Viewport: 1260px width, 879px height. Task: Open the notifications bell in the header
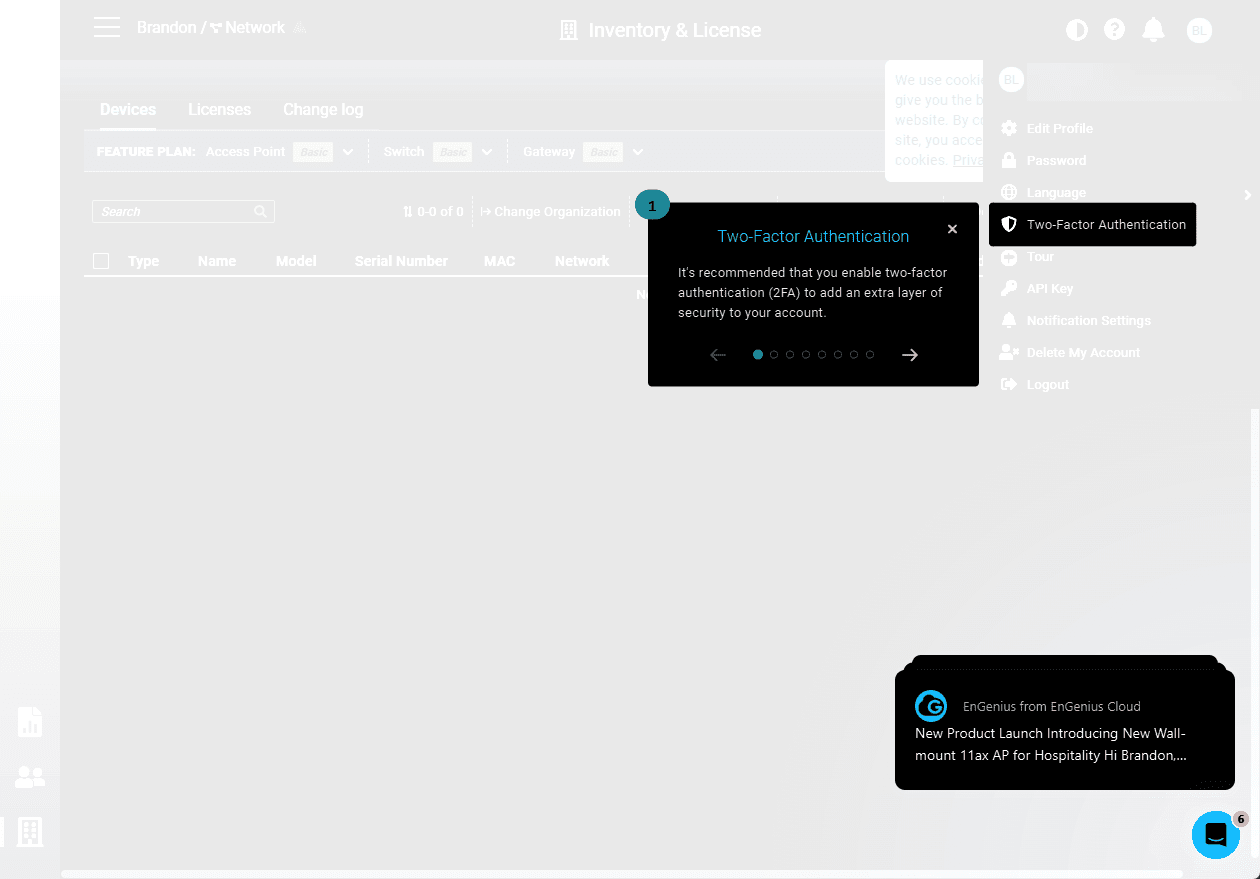click(x=1154, y=30)
